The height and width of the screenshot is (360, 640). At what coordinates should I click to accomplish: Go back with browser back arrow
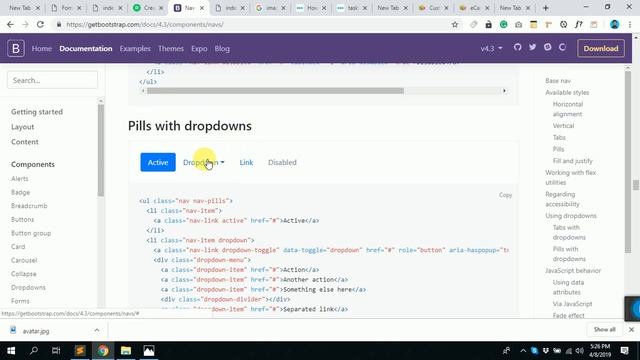[10, 24]
